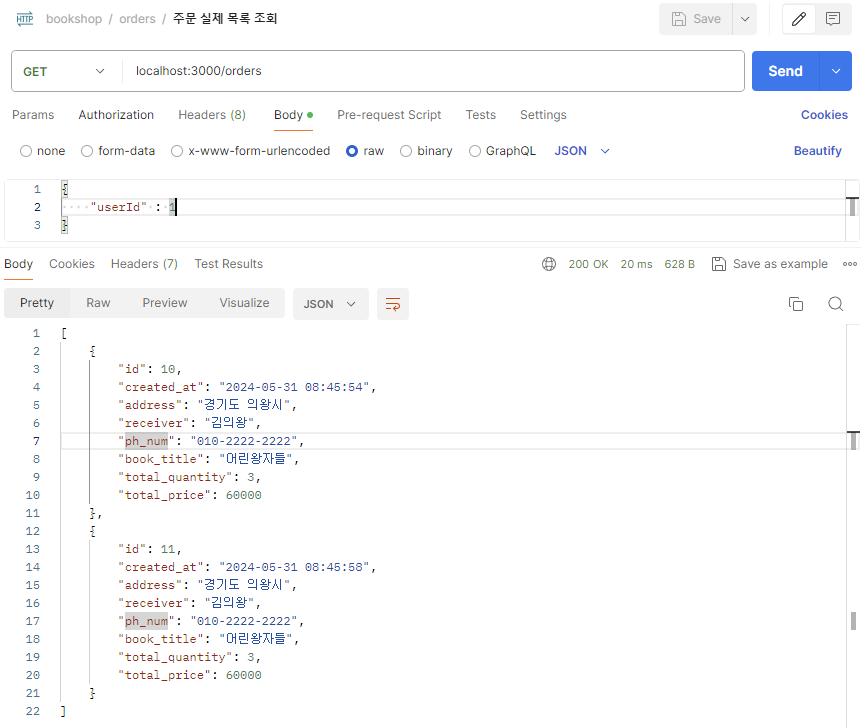Viewport: 862px width, 728px height.
Task: Open the orders breadcrumb link
Action: tap(137, 19)
